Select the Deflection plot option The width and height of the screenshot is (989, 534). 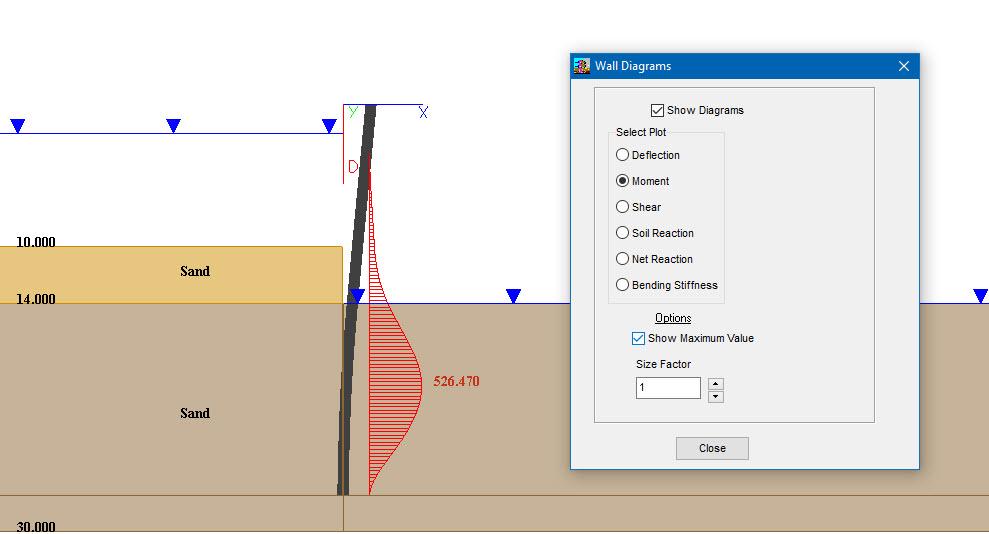coord(623,155)
